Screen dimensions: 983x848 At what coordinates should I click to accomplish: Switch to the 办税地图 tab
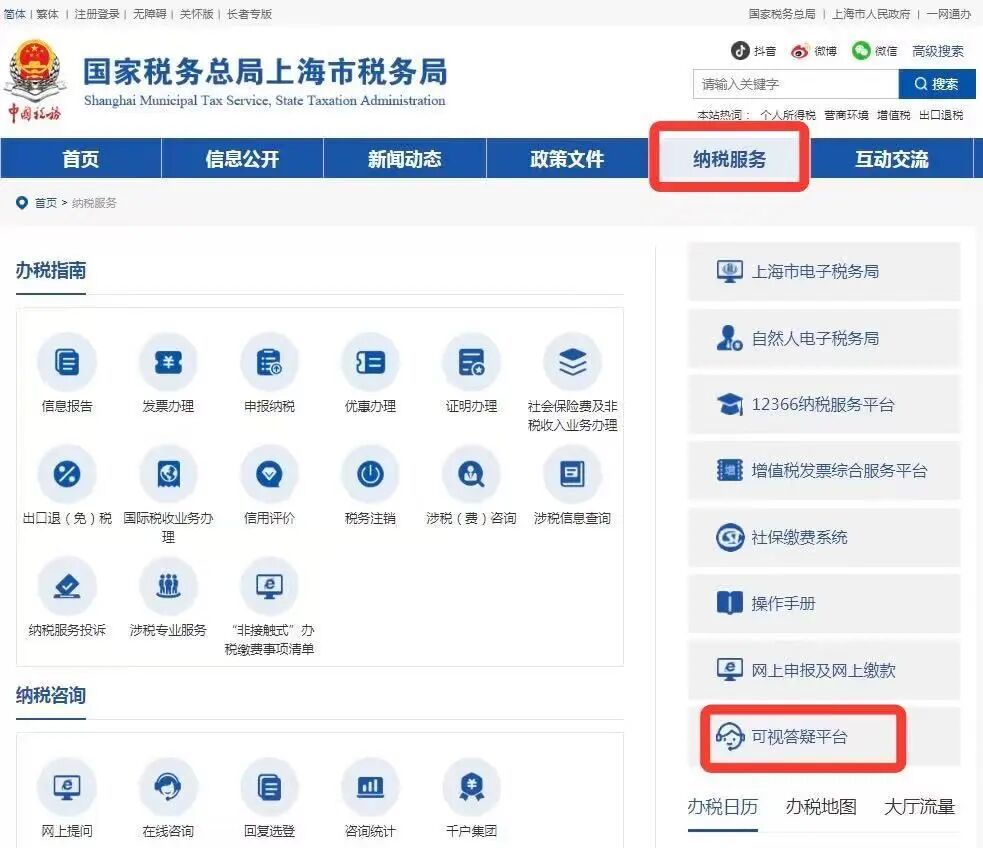click(820, 807)
